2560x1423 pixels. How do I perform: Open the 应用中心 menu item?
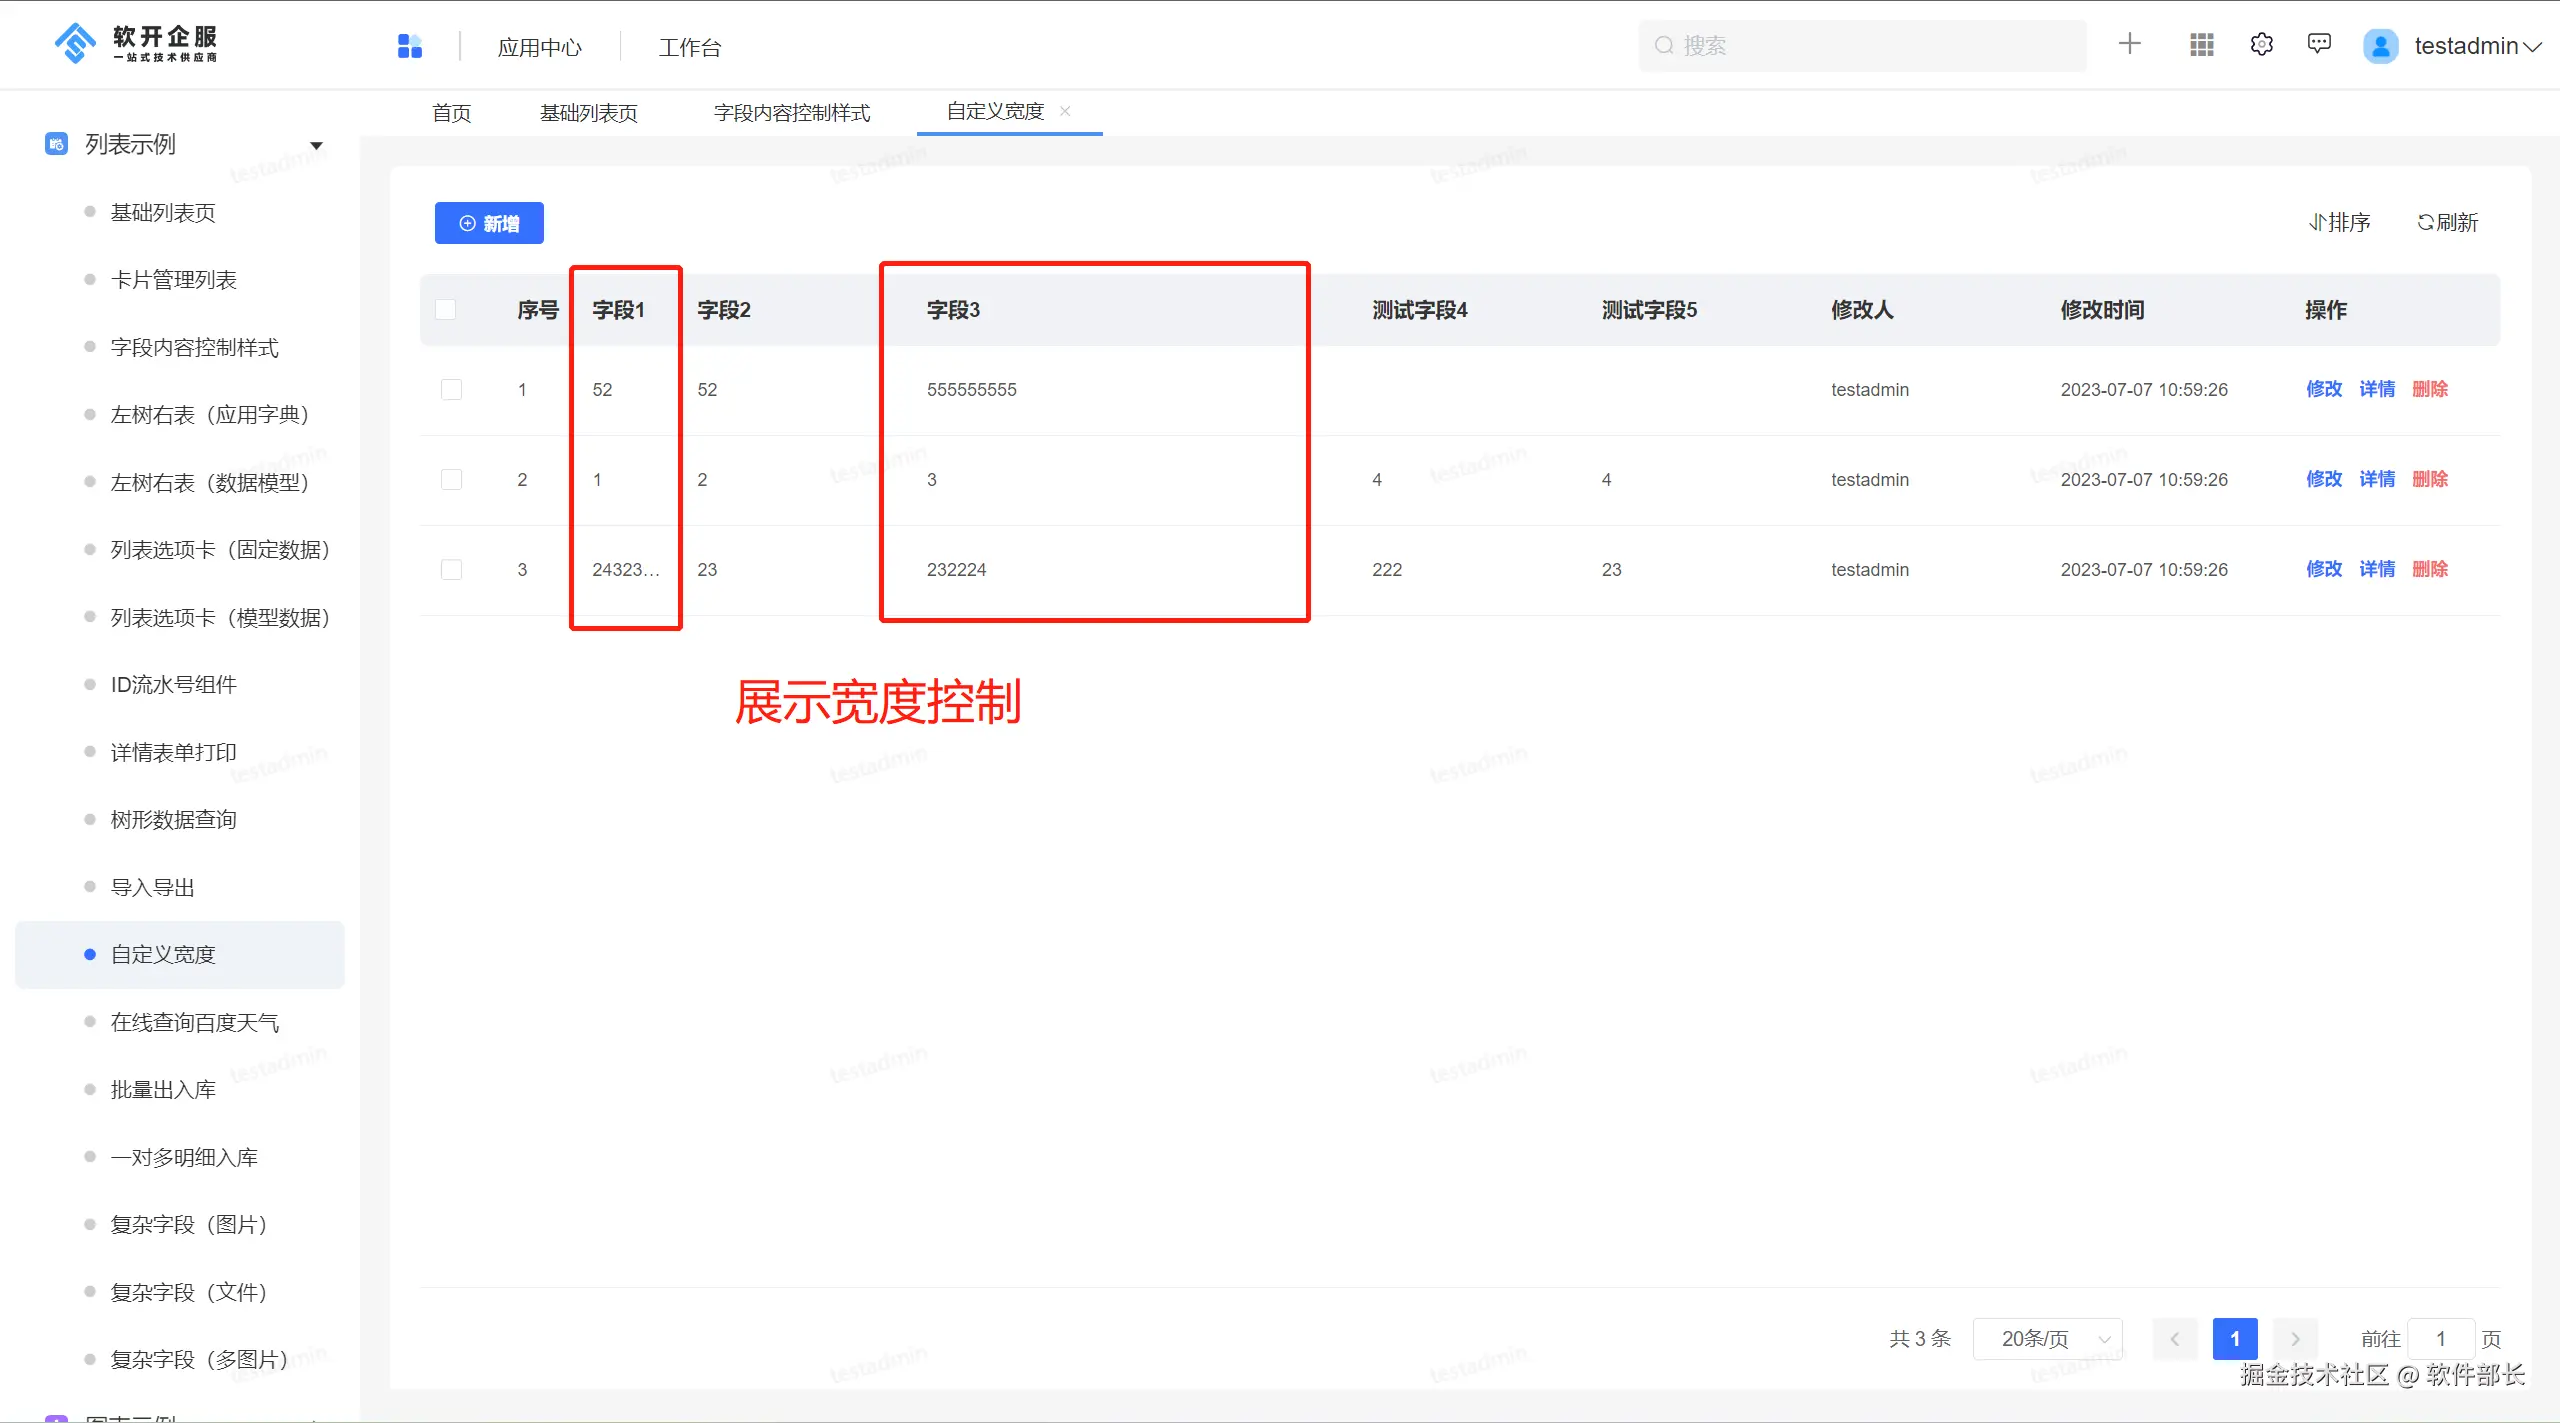539,47
